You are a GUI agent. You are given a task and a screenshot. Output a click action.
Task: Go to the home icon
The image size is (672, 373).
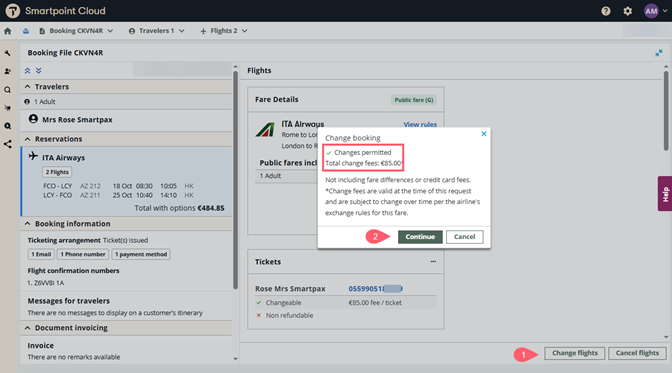[8, 31]
